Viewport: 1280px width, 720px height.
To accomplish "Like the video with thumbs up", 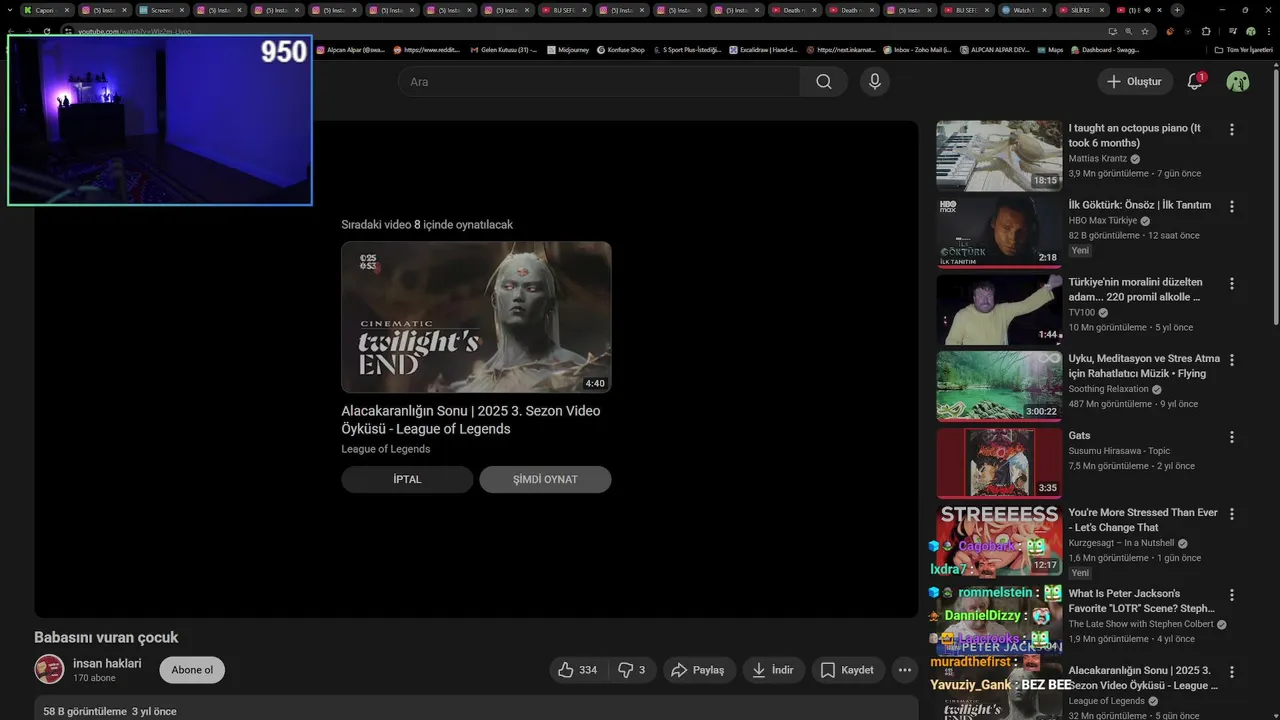I will click(x=579, y=670).
